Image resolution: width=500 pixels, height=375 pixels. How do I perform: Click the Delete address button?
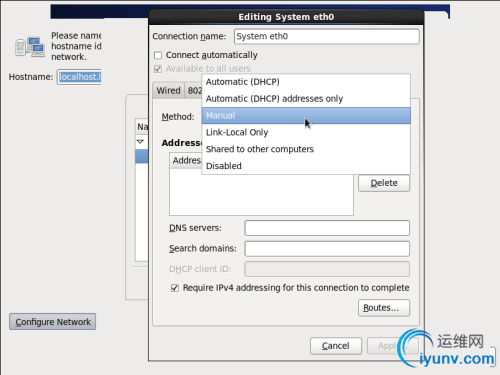tap(384, 183)
